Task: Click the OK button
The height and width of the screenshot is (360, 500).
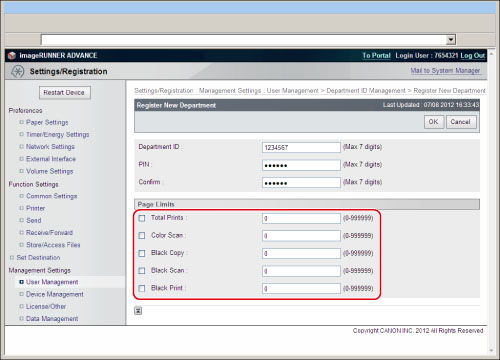Action: 434,122
